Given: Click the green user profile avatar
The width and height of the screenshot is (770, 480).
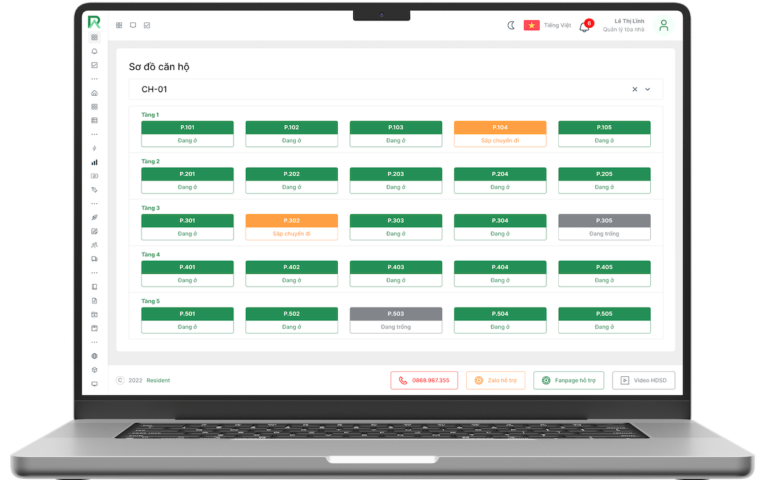Looking at the screenshot, I should click(x=663, y=26).
